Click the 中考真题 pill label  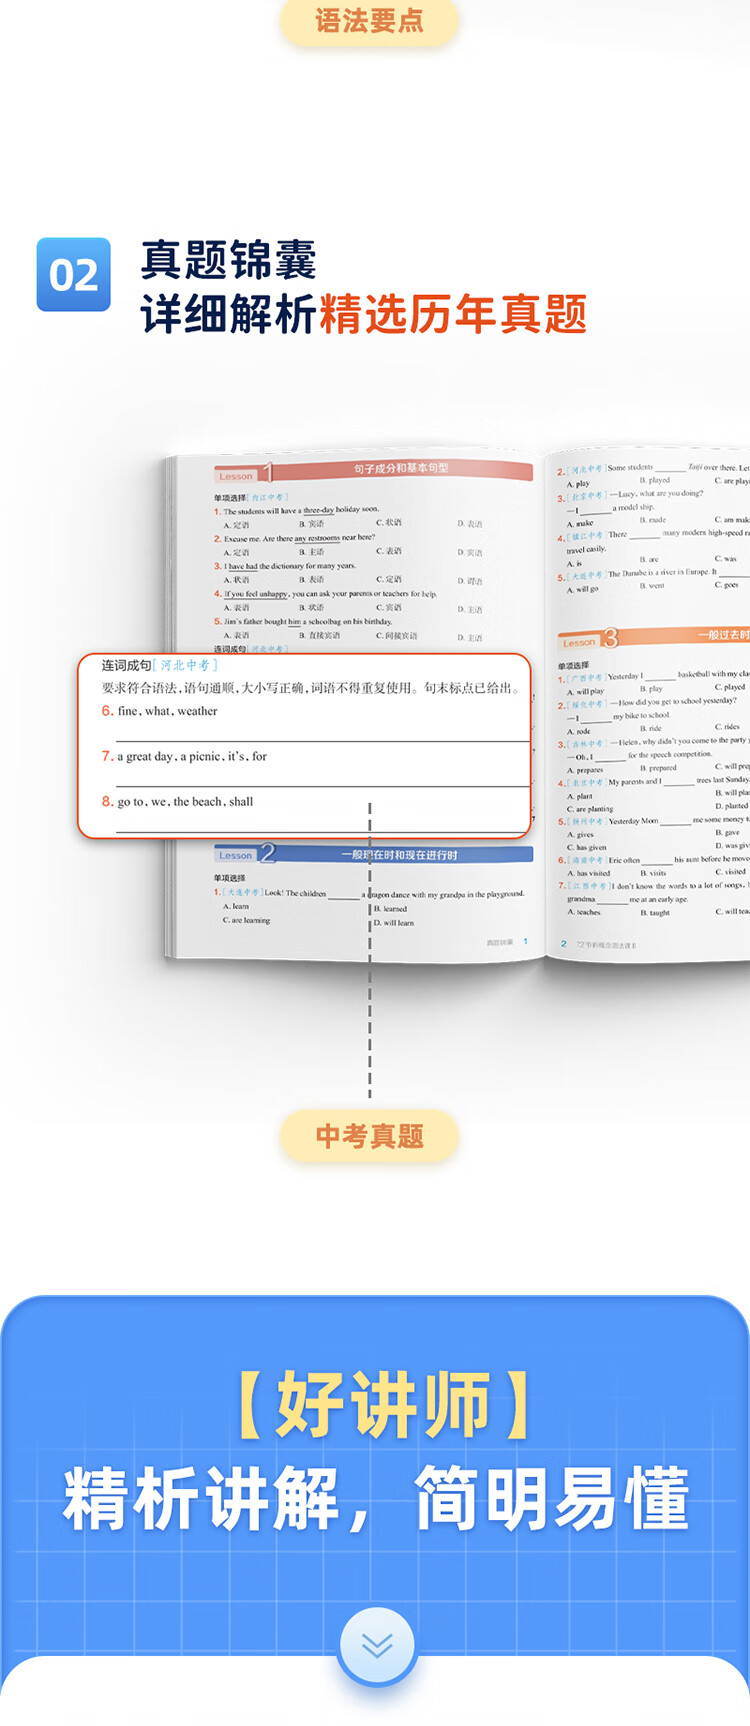click(369, 1136)
